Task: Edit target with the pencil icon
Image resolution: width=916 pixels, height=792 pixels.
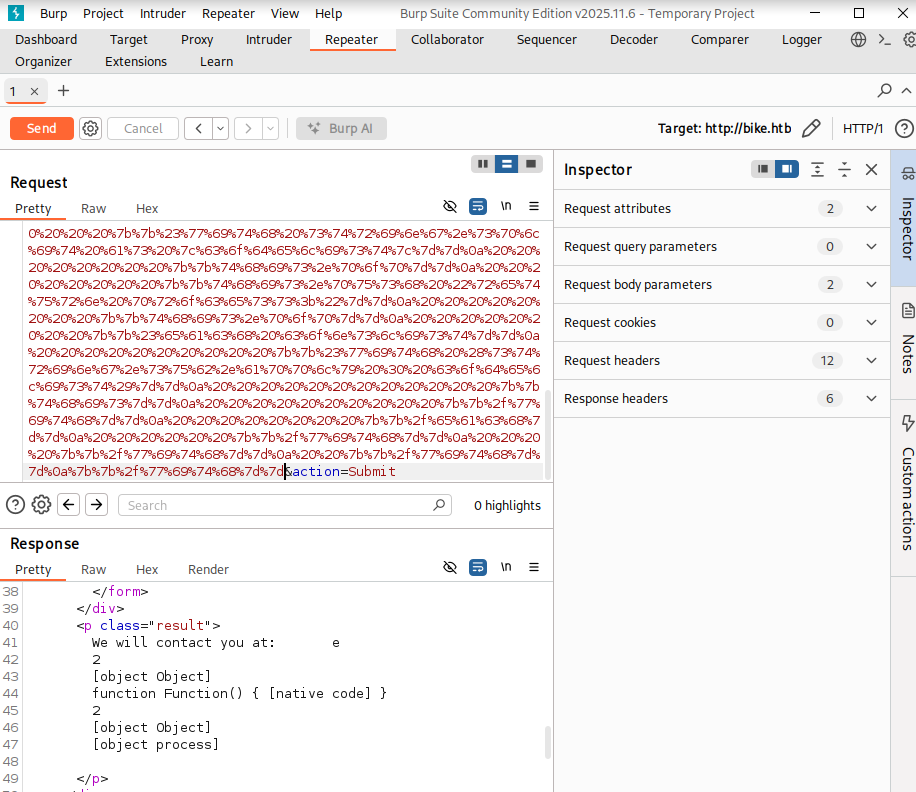Action: (x=811, y=128)
